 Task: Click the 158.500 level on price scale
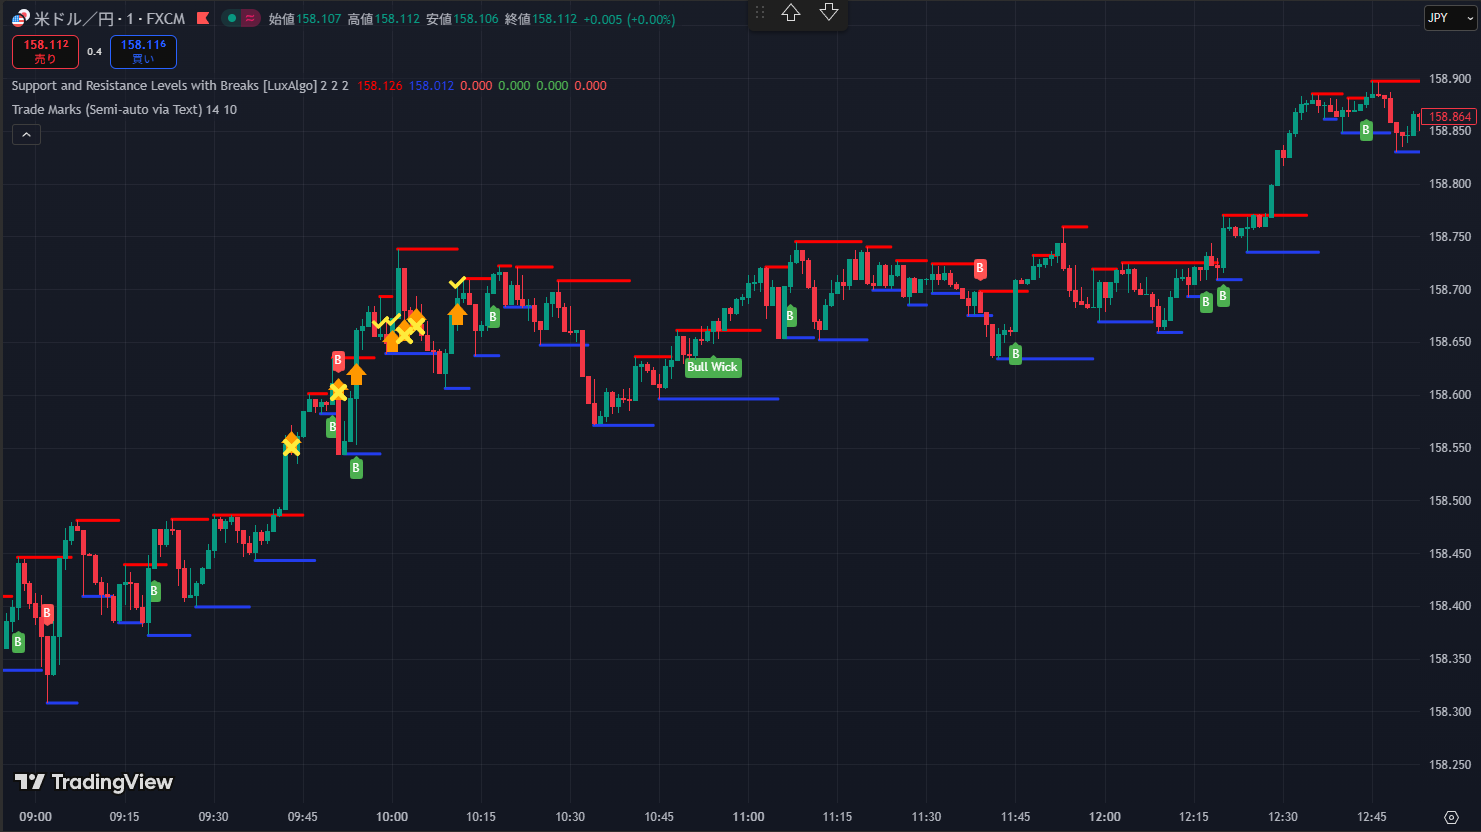click(x=1449, y=501)
